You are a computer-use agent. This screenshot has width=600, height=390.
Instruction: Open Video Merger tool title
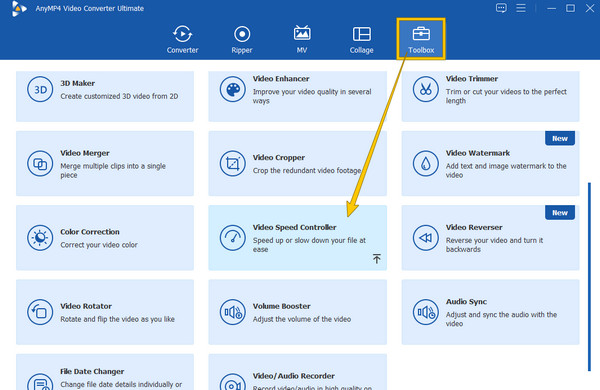click(x=85, y=153)
